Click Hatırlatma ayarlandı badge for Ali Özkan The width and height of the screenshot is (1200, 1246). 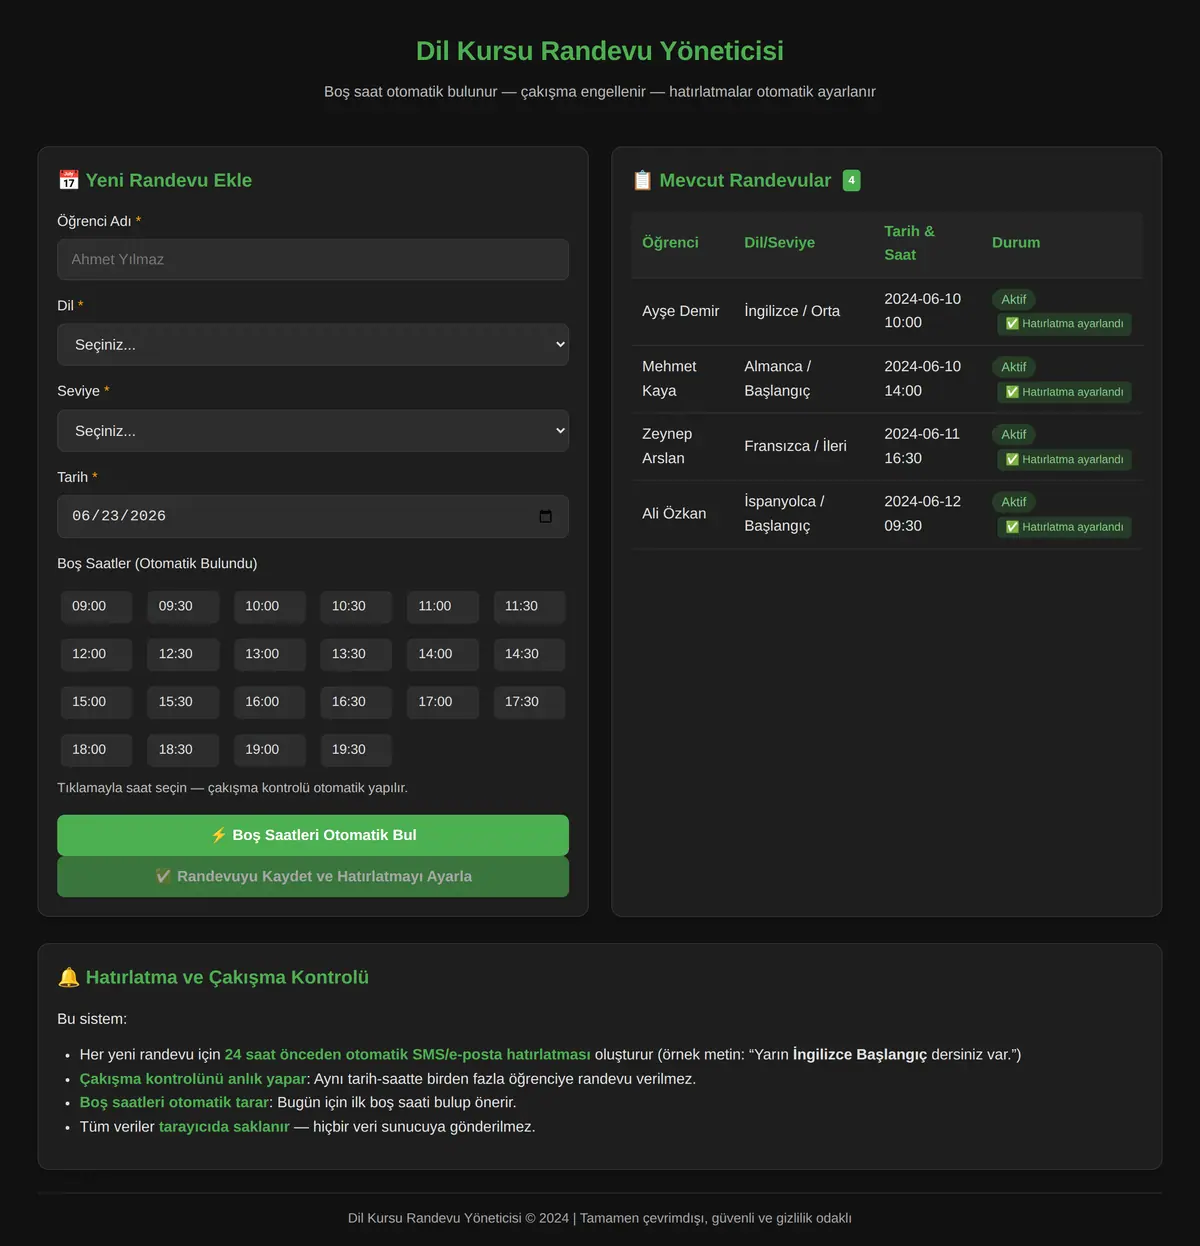[1064, 527]
